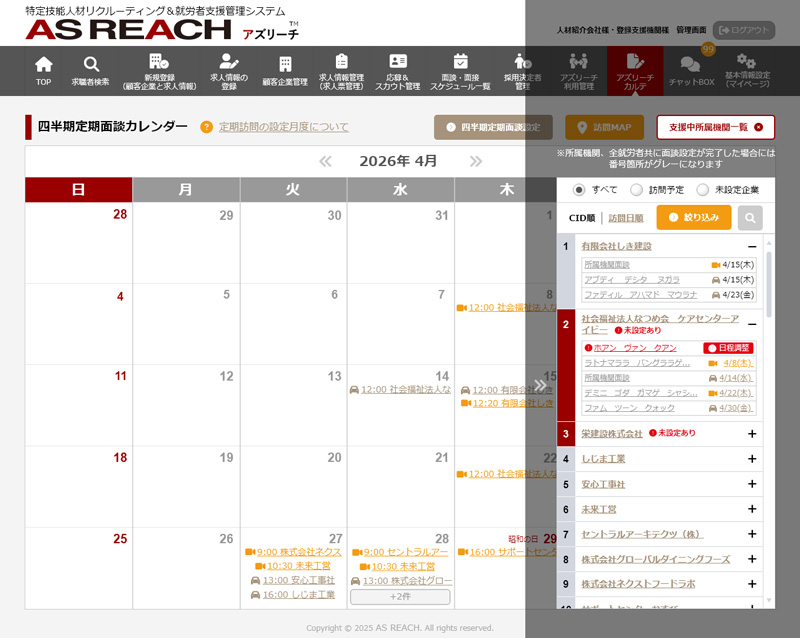Screen dimensions: 800x638
Task: Sort the company list by CID順
Action: [582, 218]
